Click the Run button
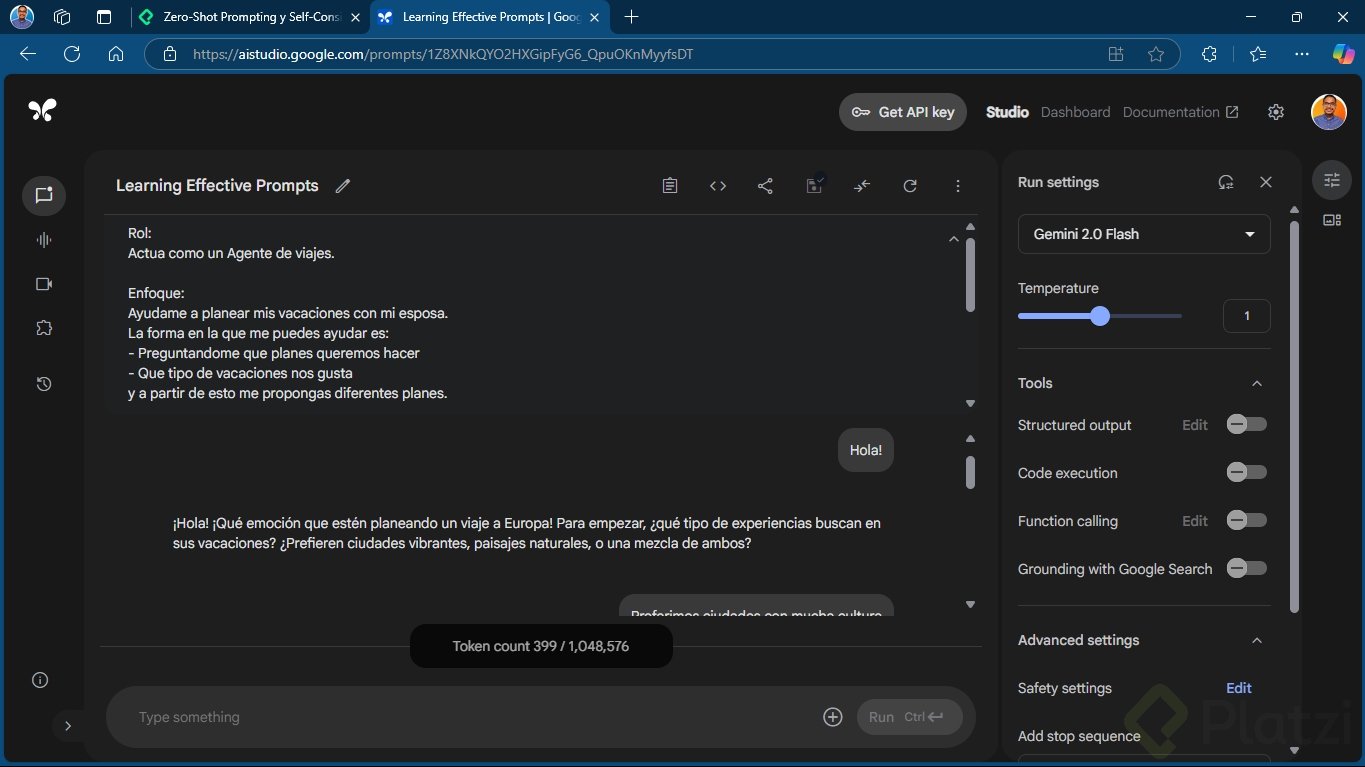Screen dimensions: 1365x767 [x=909, y=717]
